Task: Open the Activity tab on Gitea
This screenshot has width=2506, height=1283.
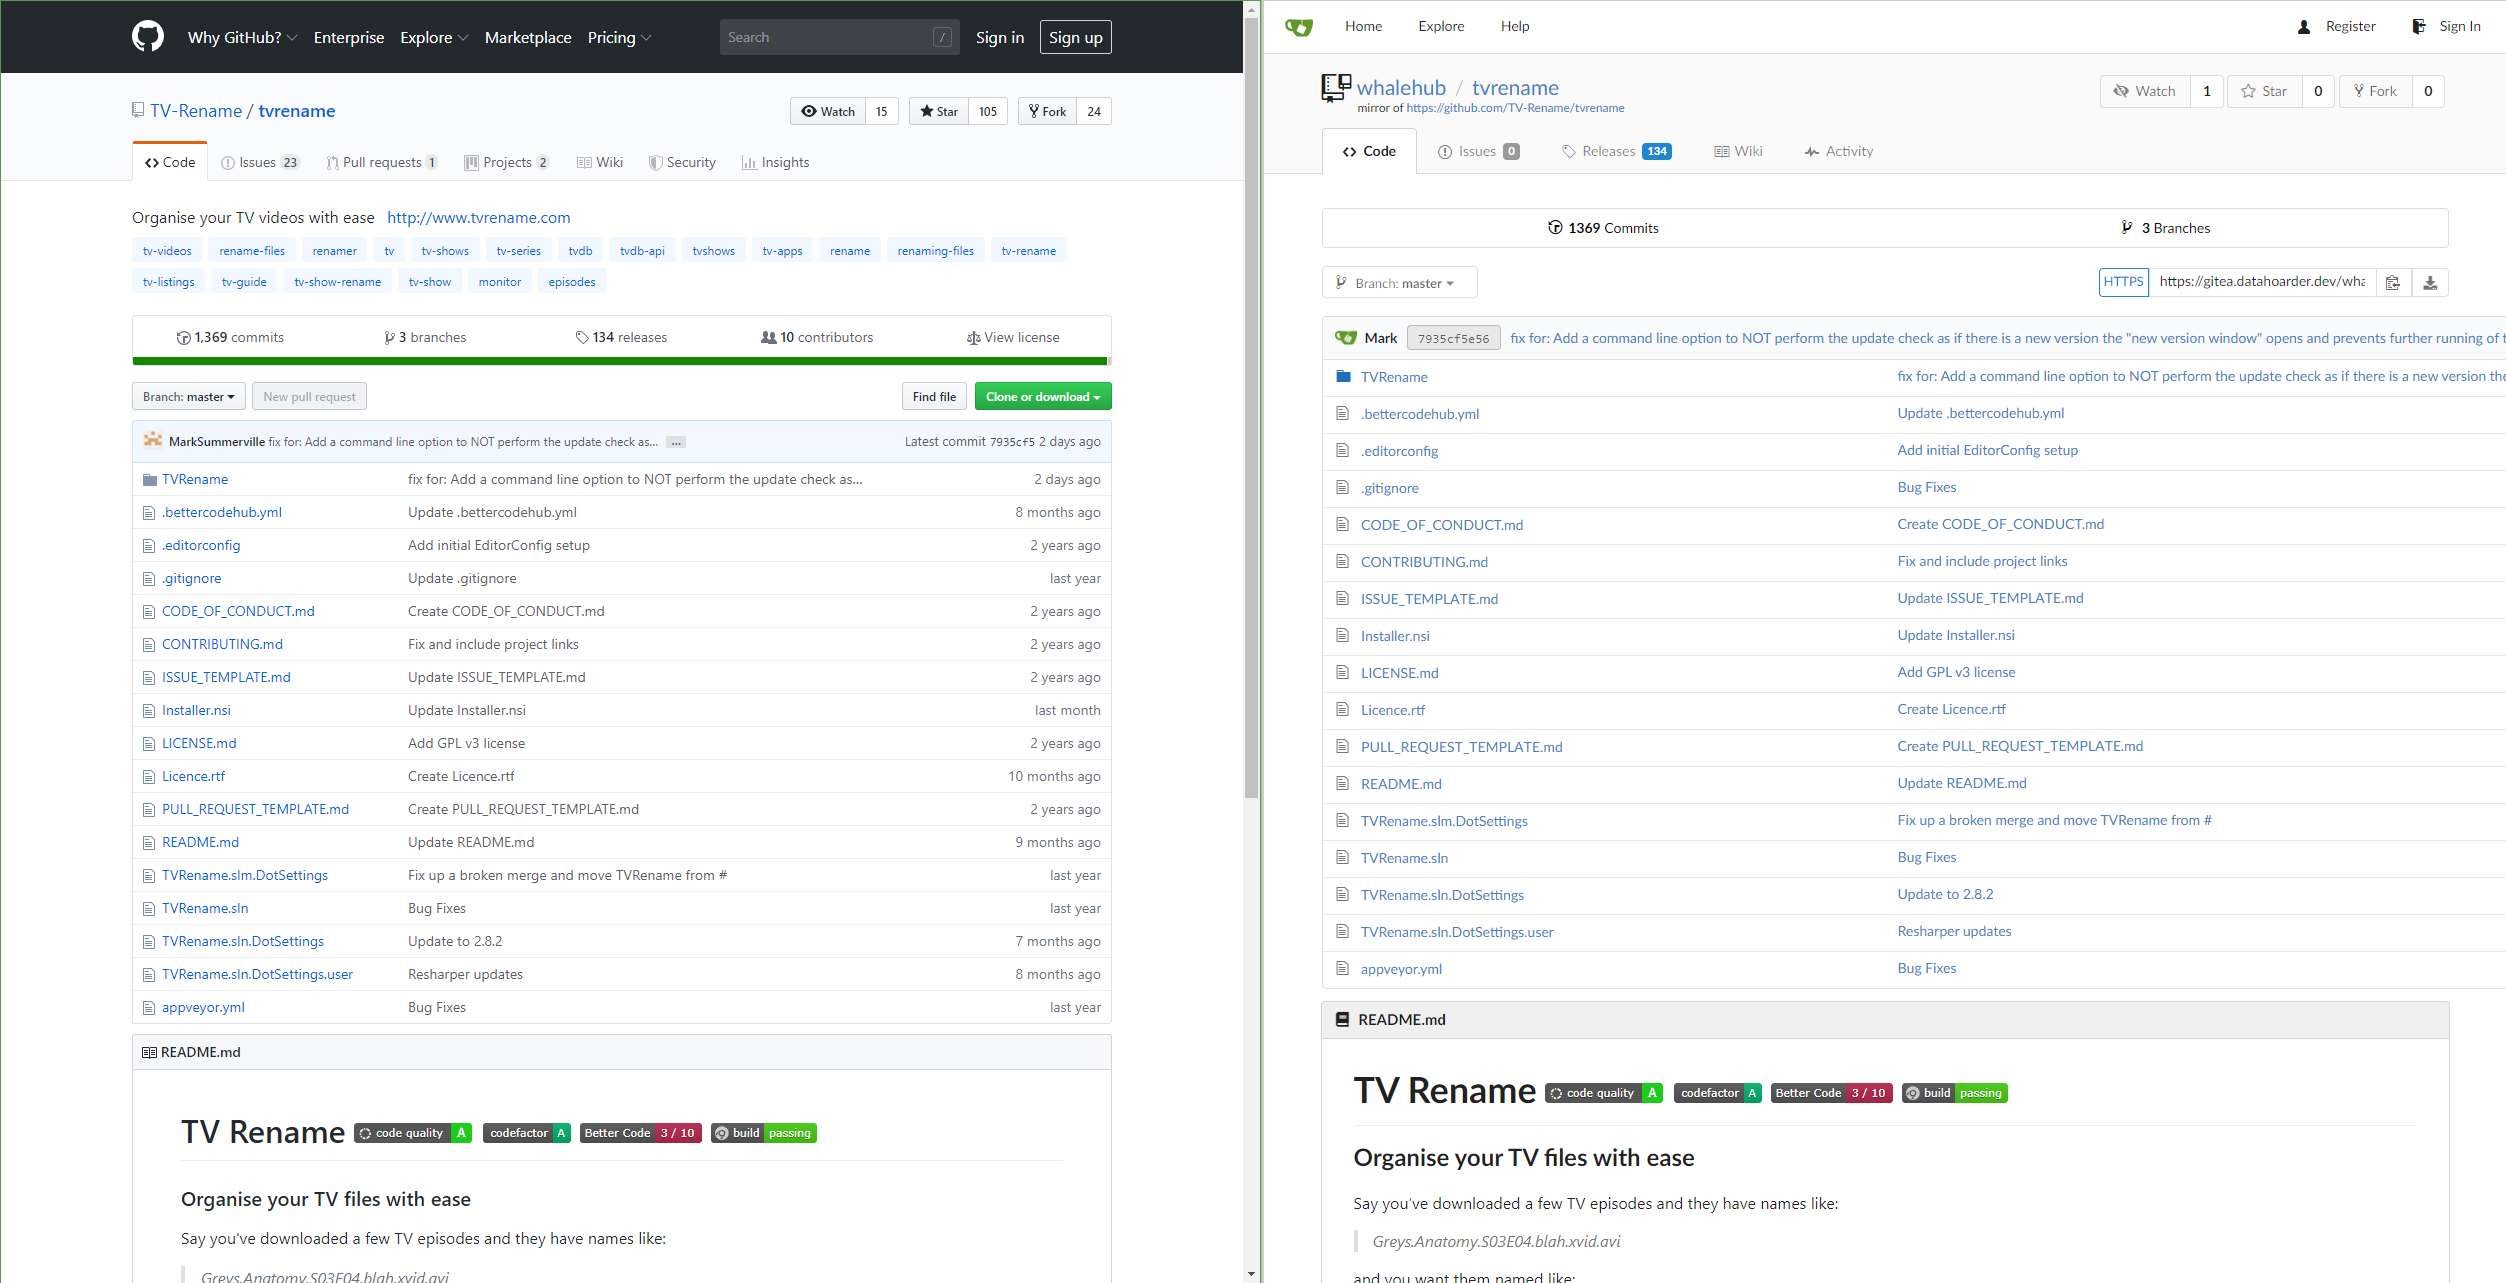Action: click(x=1838, y=151)
